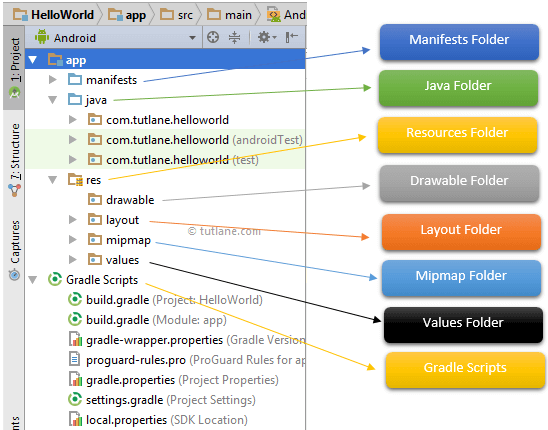Select the values folder label
Viewport: 548px width, 430px height.
pos(122,260)
